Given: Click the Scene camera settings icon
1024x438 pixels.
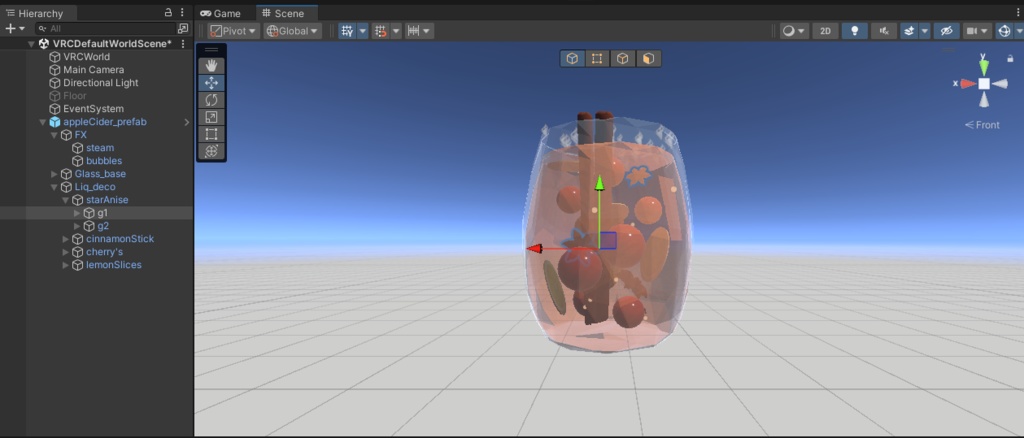Looking at the screenshot, I should [x=972, y=31].
